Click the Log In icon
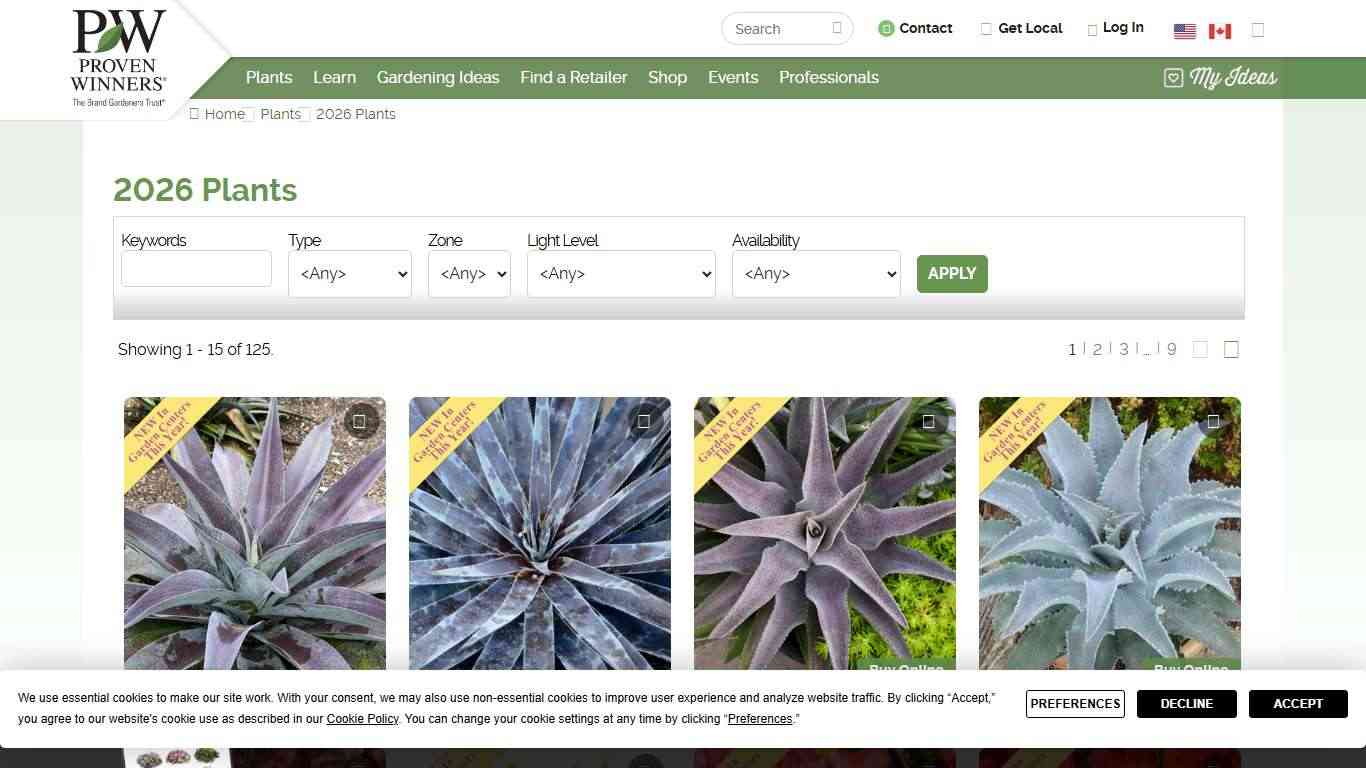The width and height of the screenshot is (1366, 768). (x=1092, y=29)
